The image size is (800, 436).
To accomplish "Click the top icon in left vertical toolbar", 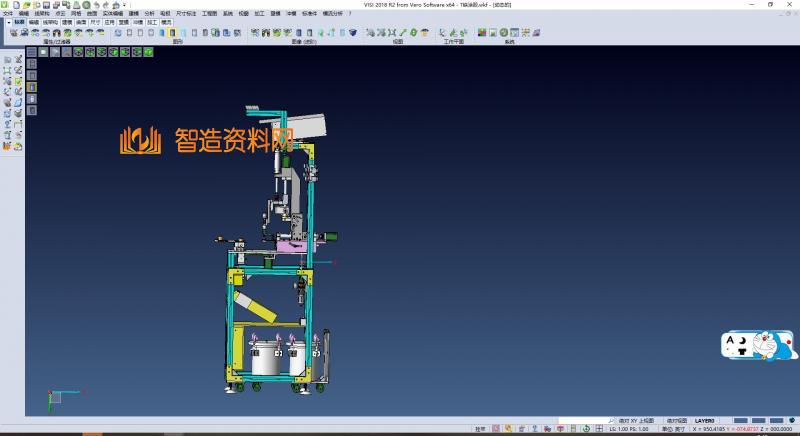I will pos(8,60).
